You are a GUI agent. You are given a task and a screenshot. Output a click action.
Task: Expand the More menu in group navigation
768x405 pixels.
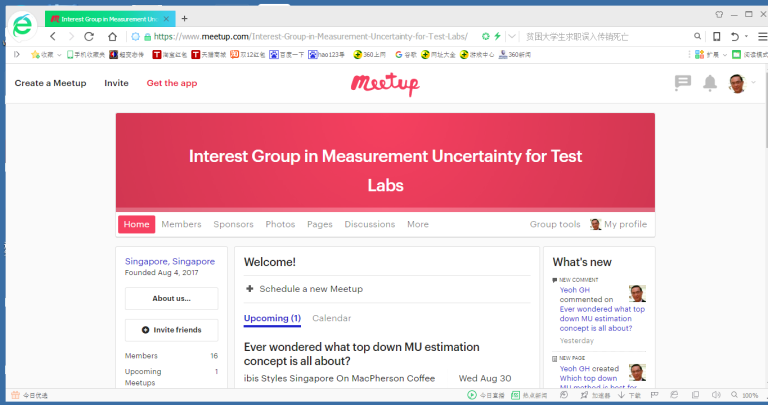coord(418,225)
